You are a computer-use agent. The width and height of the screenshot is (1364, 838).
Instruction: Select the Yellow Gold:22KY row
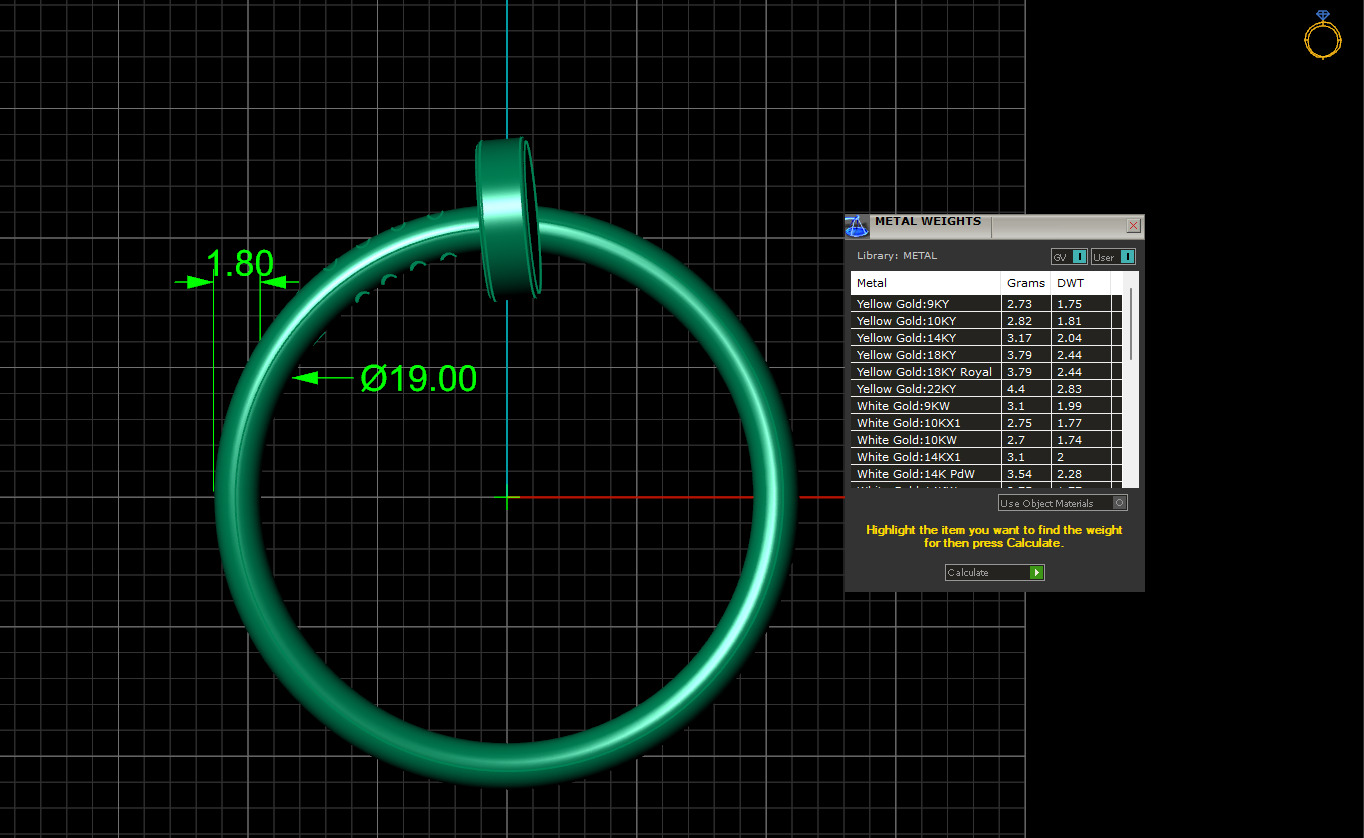[987, 389]
